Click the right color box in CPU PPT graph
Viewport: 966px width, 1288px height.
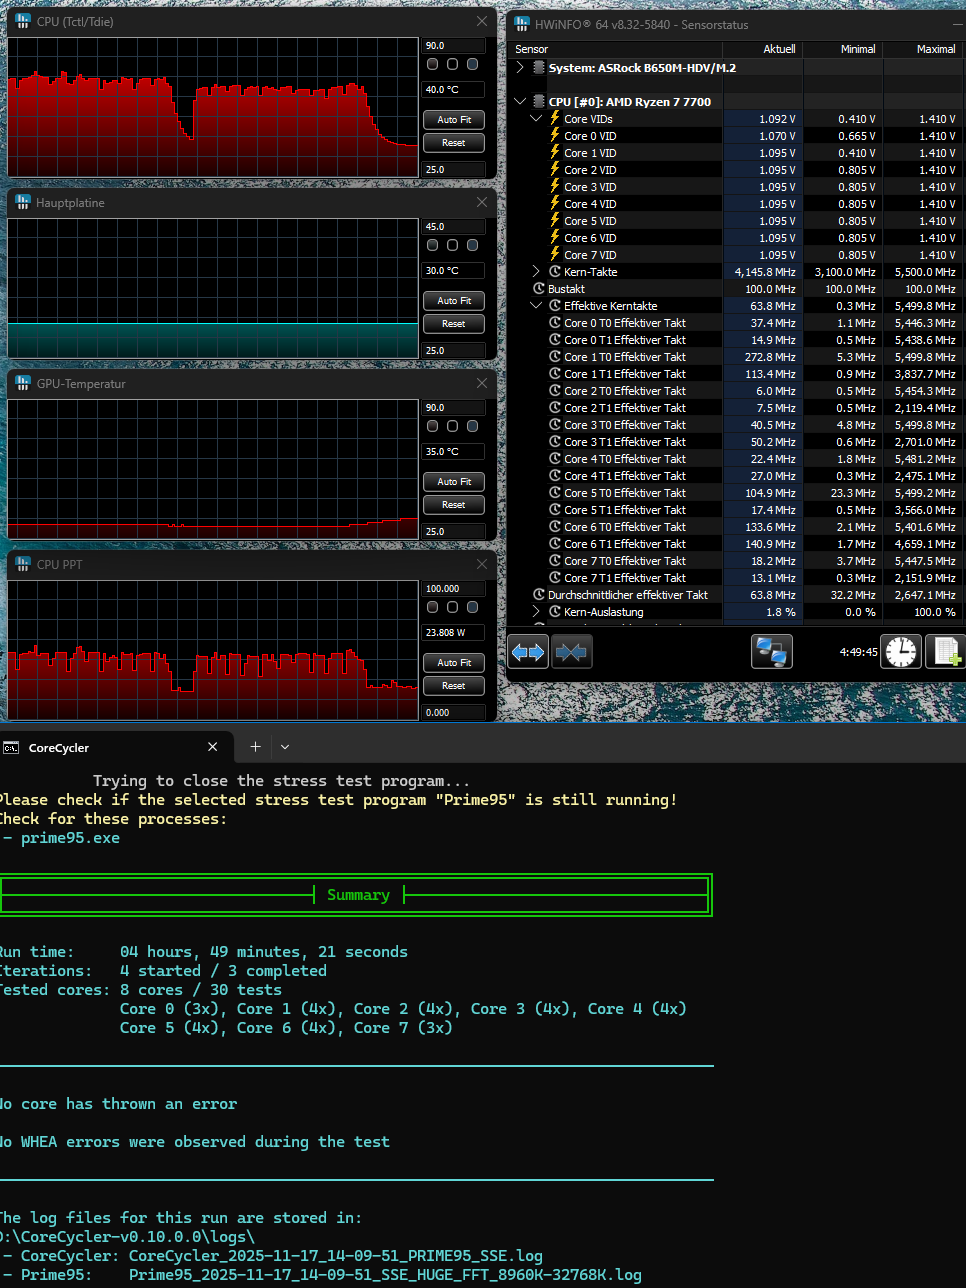pos(473,607)
